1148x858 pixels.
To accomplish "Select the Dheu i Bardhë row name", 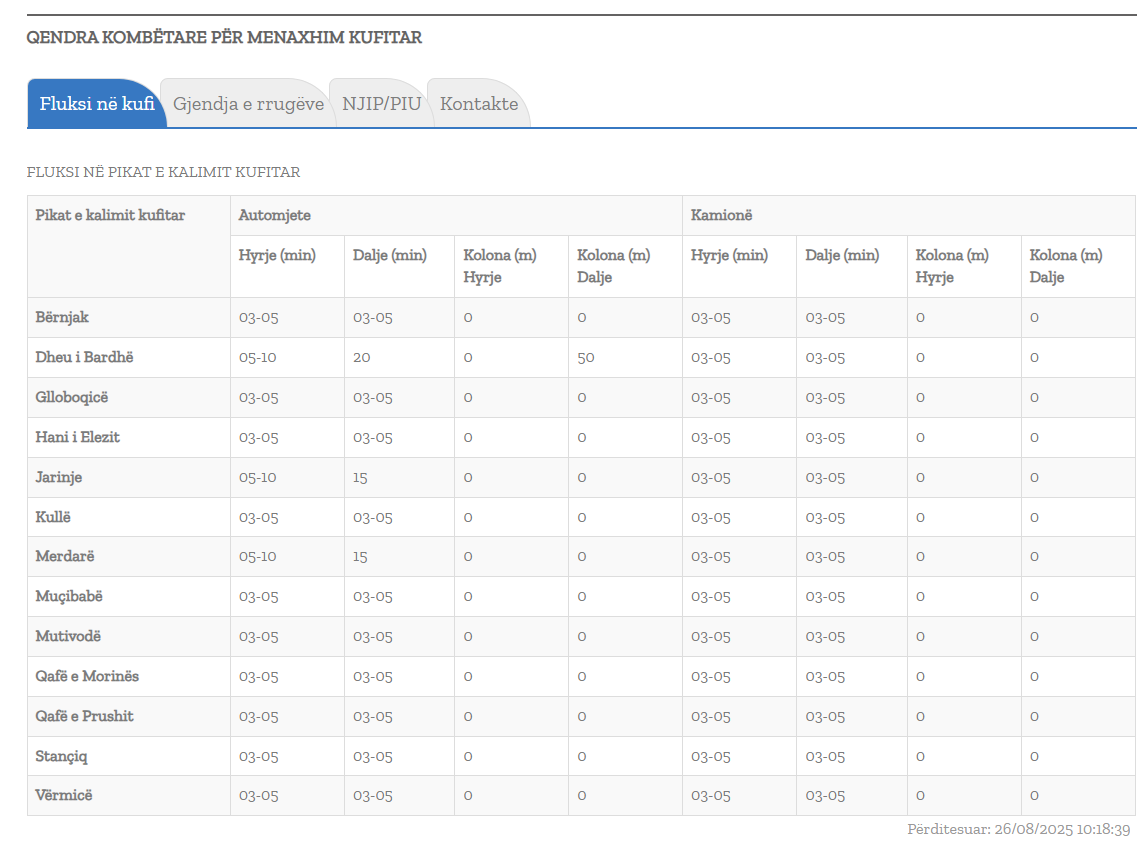I will (x=84, y=357).
